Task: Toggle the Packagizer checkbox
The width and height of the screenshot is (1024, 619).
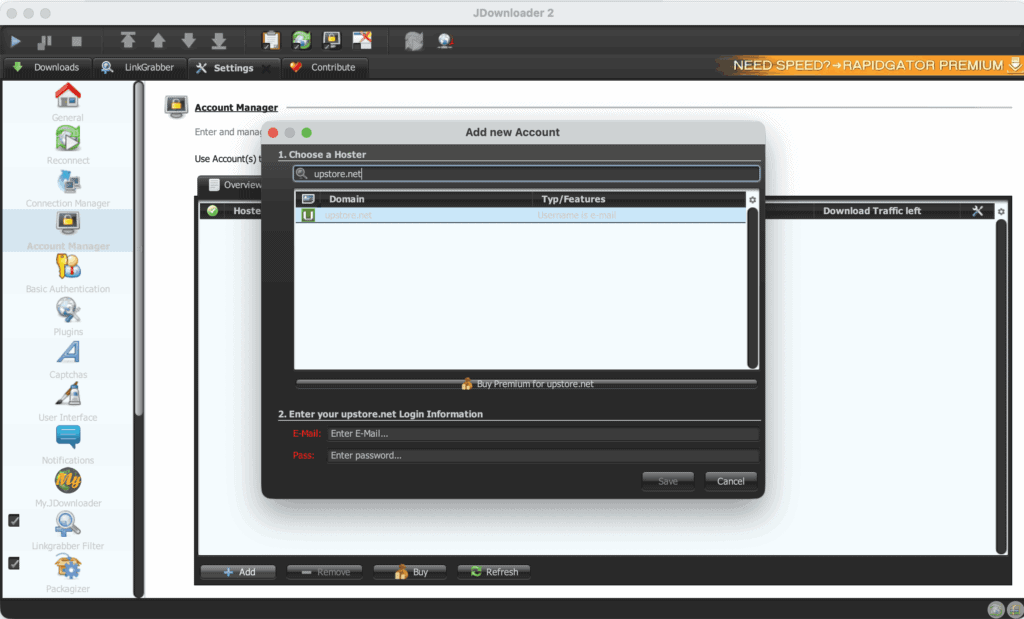Action: [14, 563]
